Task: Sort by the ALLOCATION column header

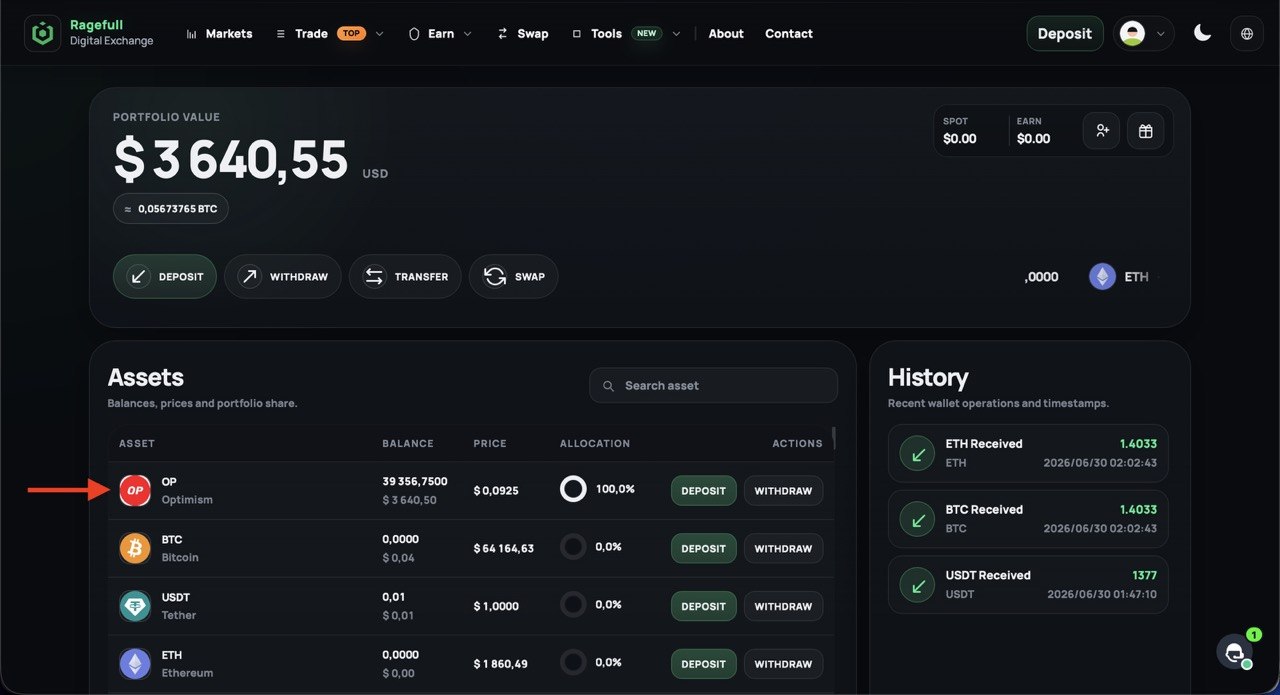Action: pyautogui.click(x=595, y=443)
